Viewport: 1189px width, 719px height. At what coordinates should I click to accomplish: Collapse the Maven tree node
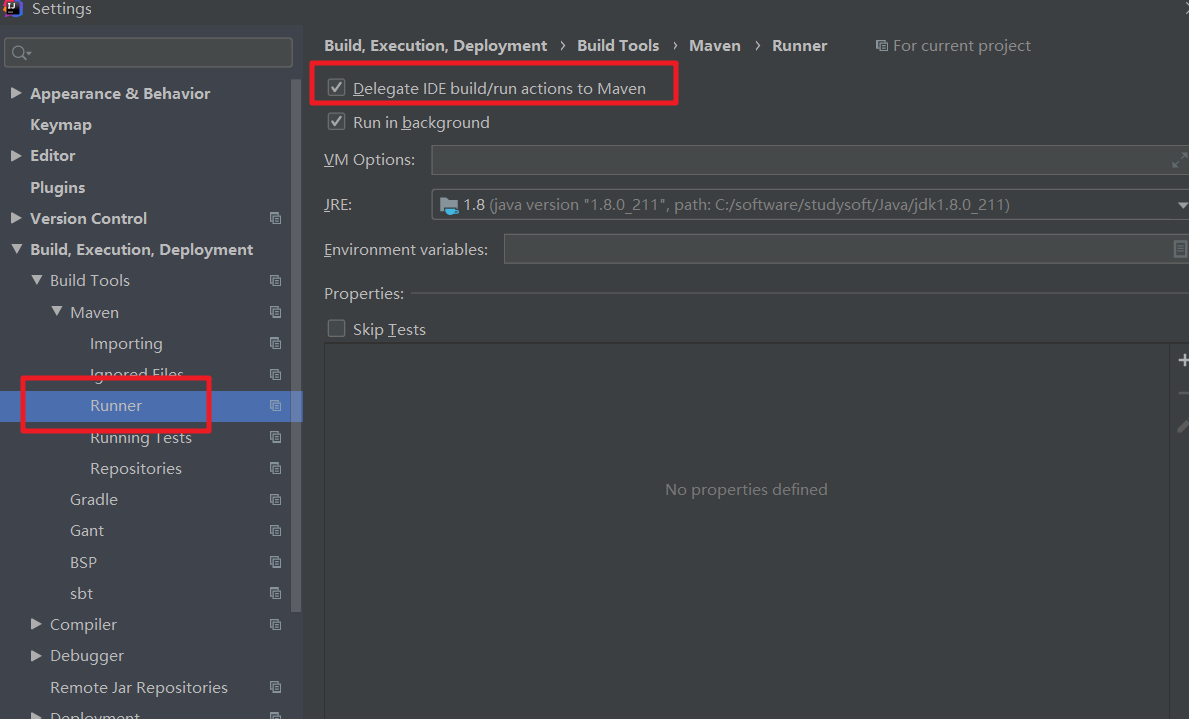tap(57, 311)
